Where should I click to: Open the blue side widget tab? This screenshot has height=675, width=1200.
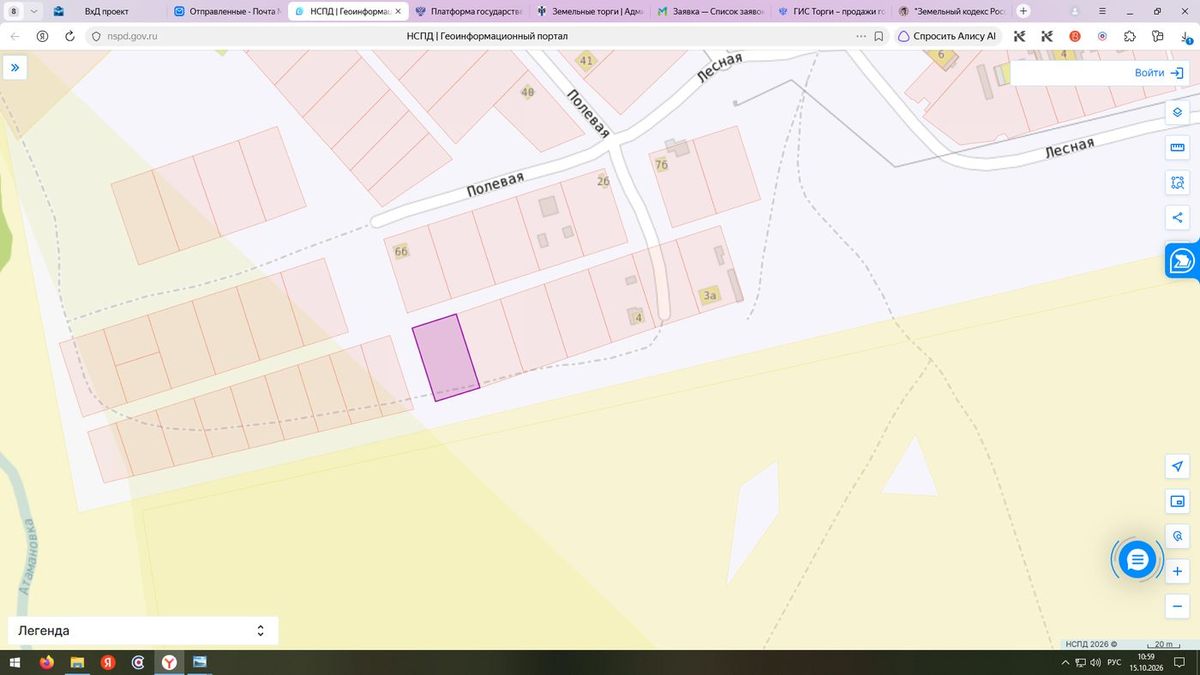point(1182,260)
